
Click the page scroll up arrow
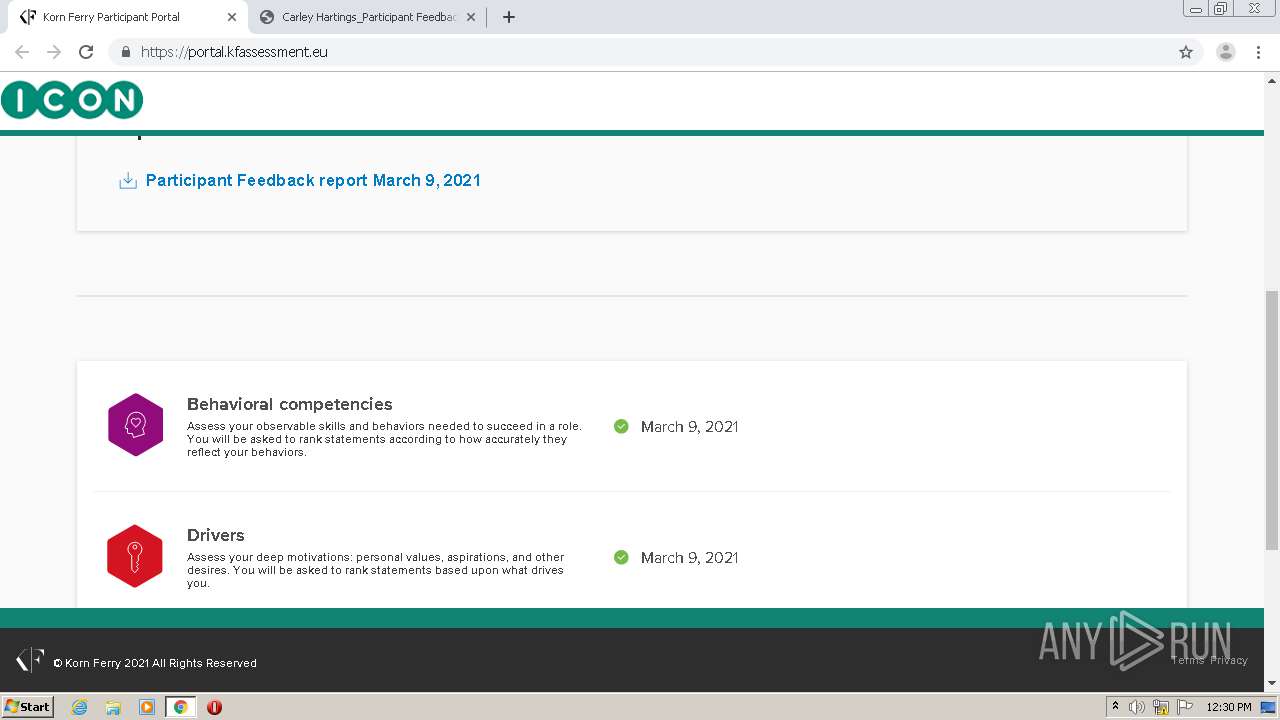pos(1272,81)
